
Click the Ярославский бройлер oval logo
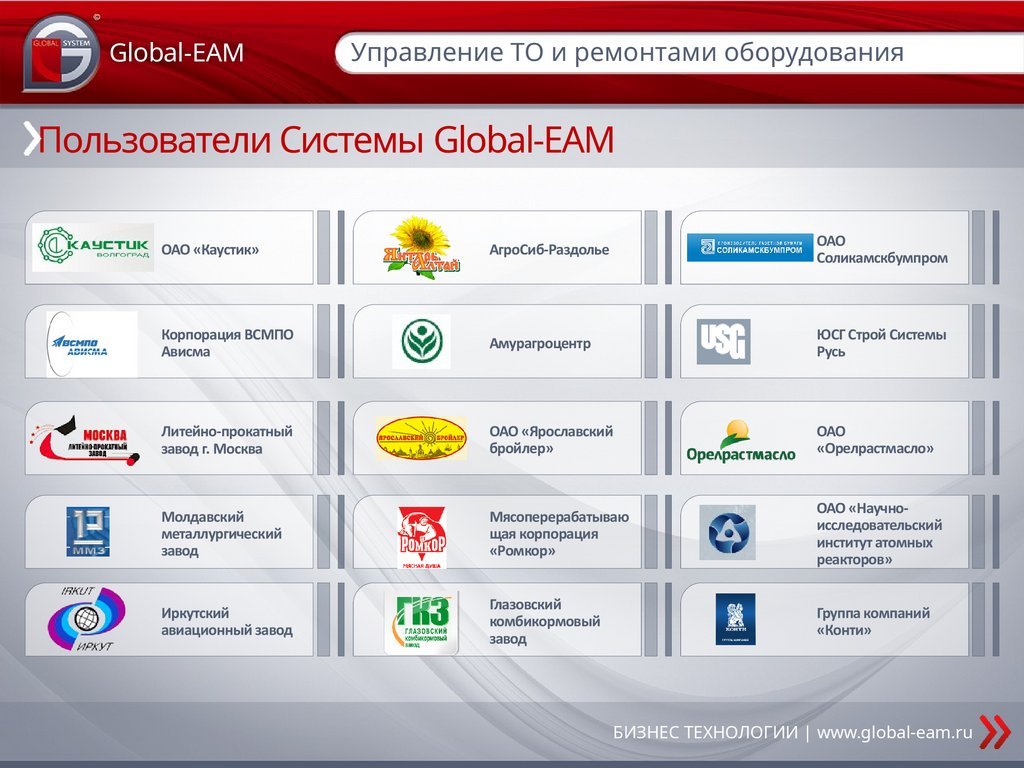(421, 438)
